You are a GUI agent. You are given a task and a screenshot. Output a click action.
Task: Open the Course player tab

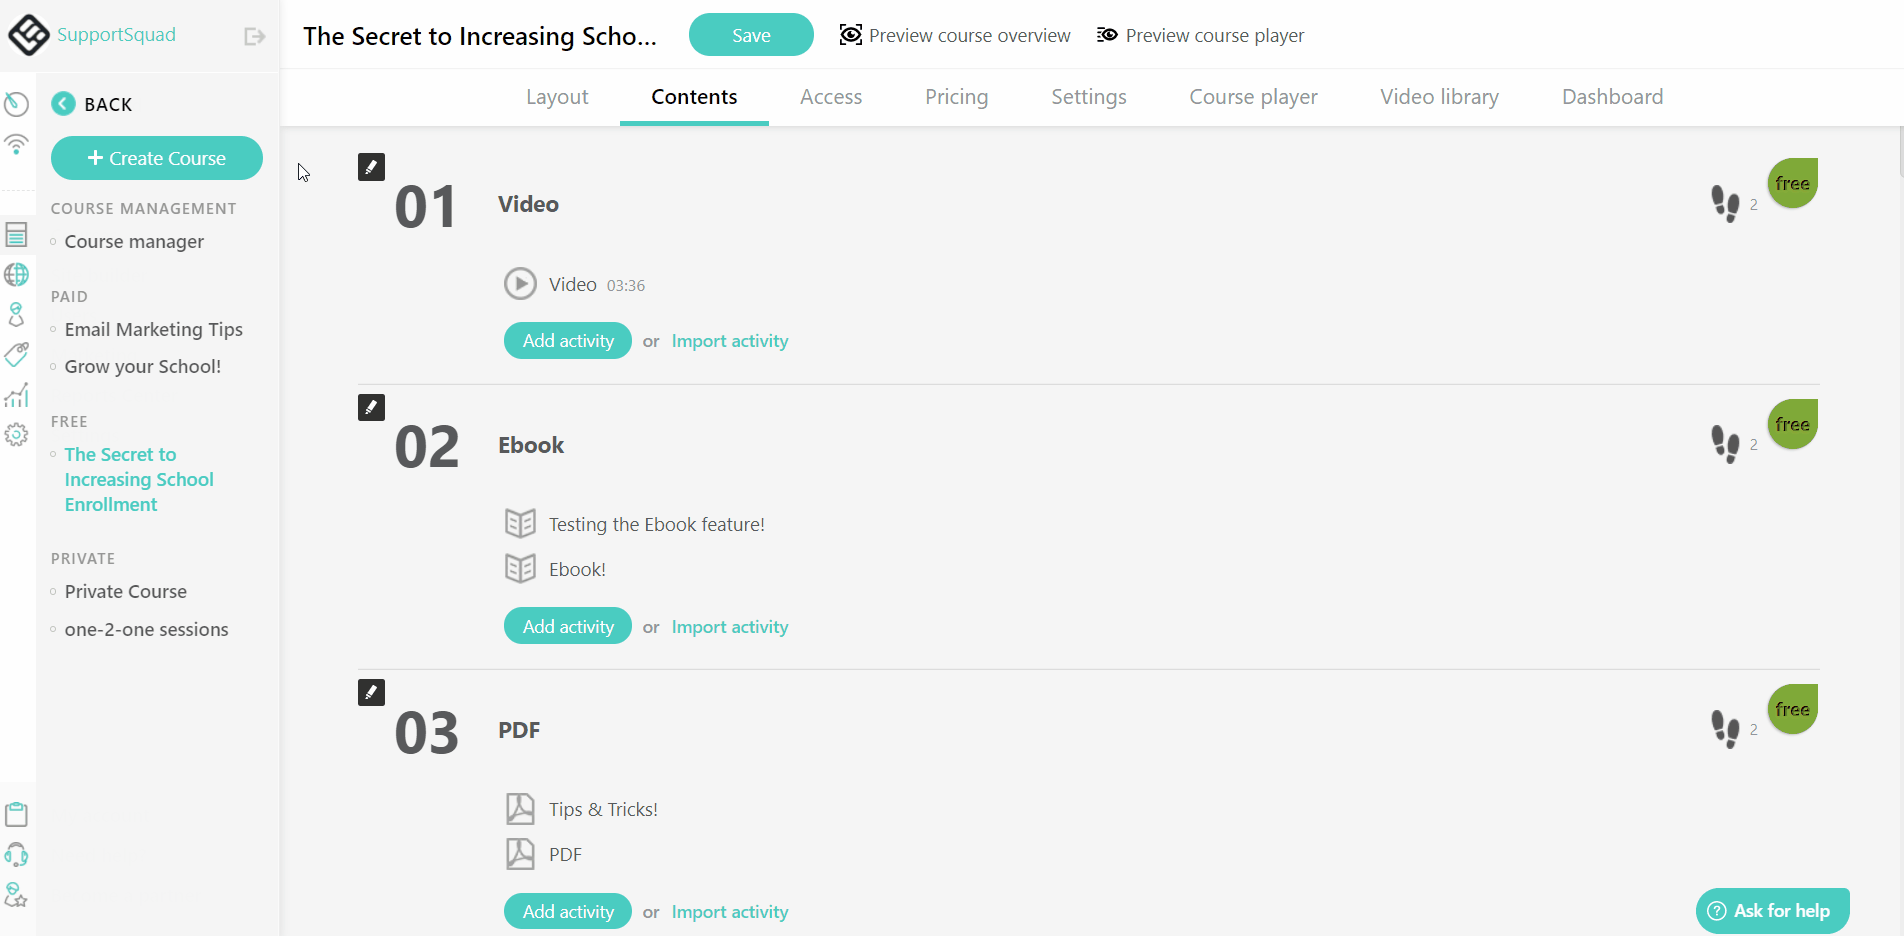coord(1253,96)
